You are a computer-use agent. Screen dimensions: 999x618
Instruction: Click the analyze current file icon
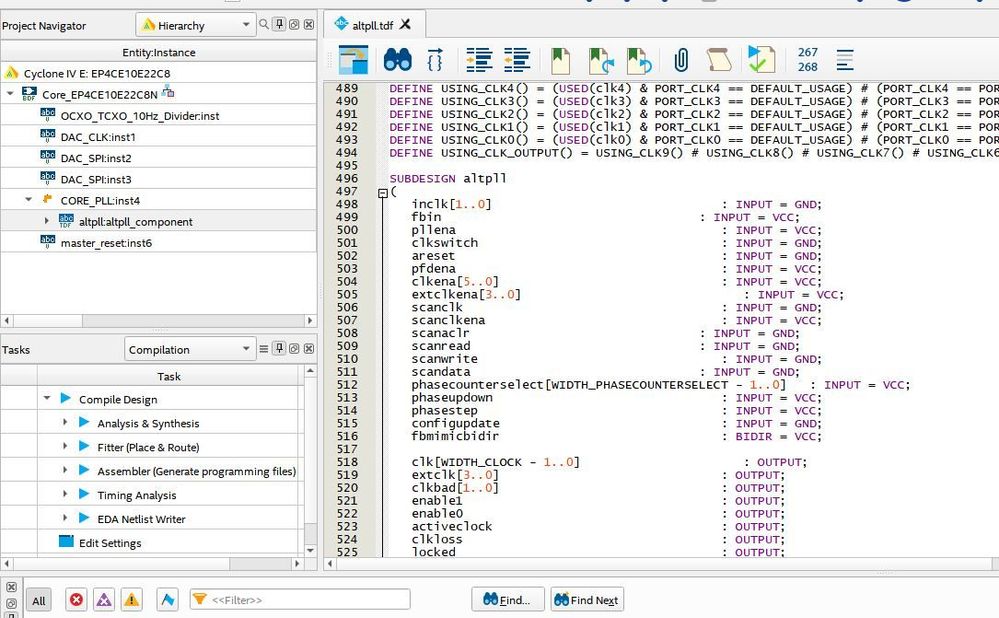(761, 60)
